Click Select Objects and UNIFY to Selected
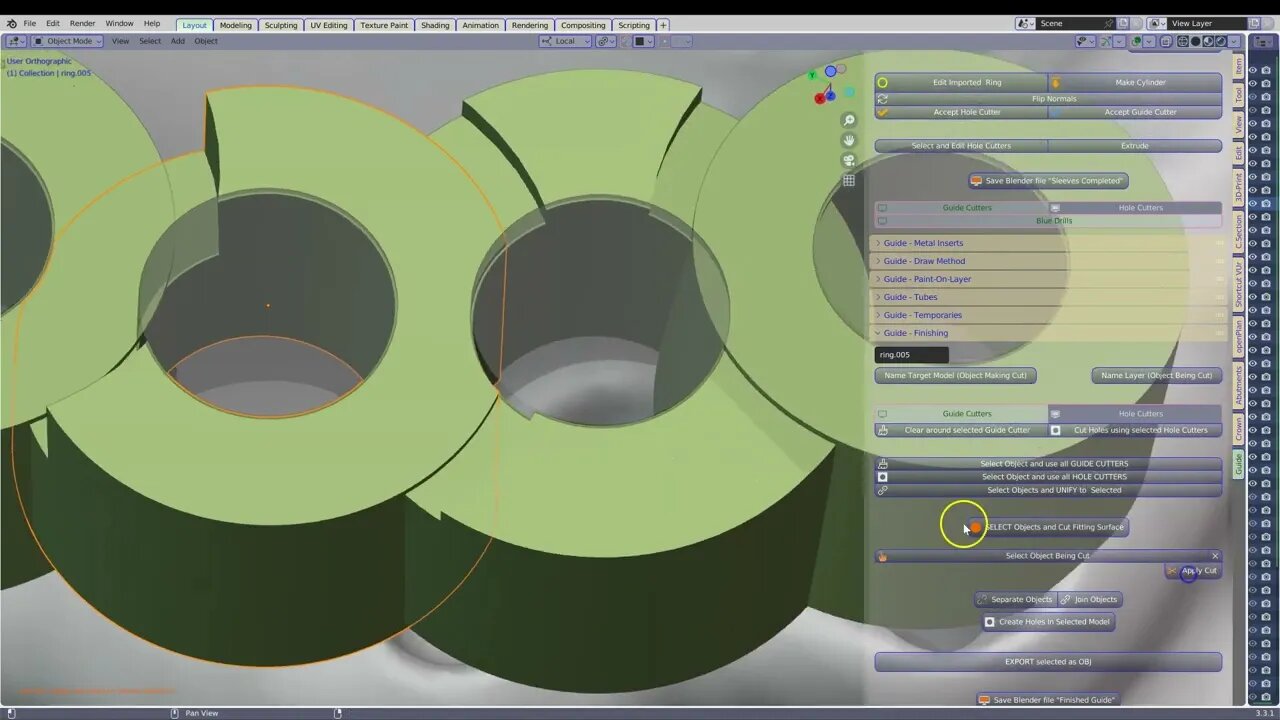1280x720 pixels. click(1048, 490)
